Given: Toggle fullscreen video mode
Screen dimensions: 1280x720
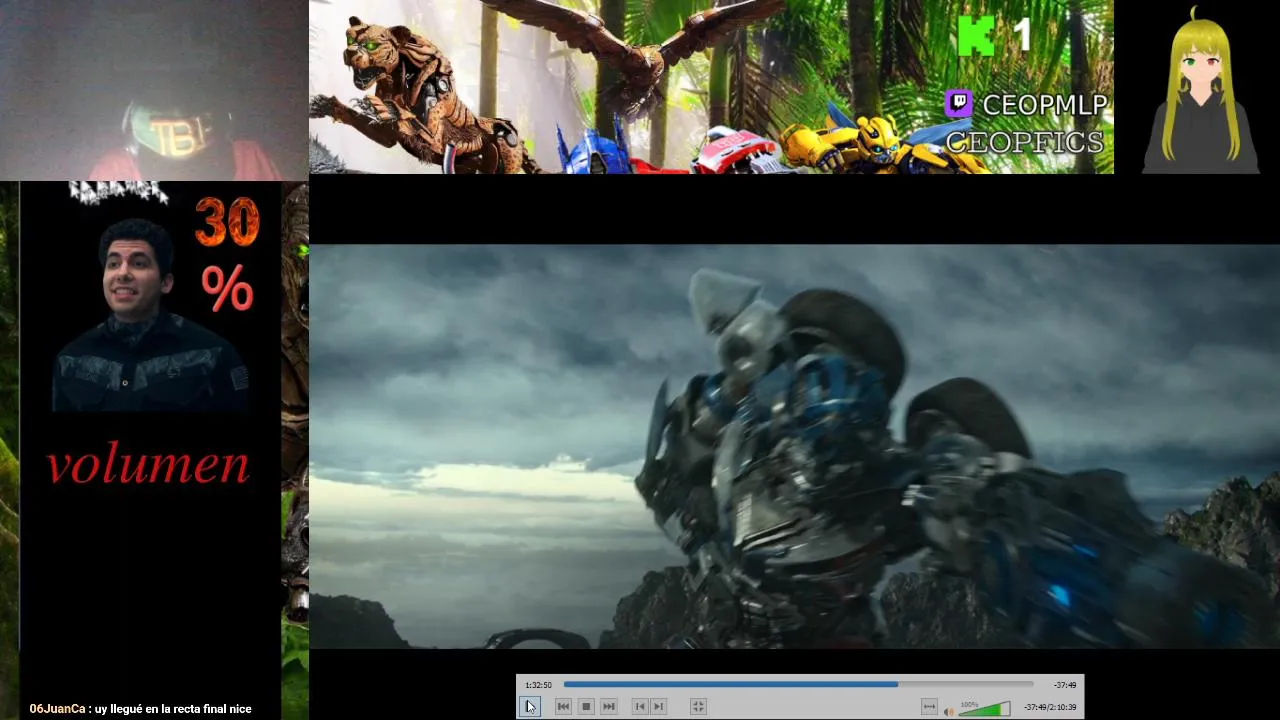Looking at the screenshot, I should pyautogui.click(x=698, y=707).
